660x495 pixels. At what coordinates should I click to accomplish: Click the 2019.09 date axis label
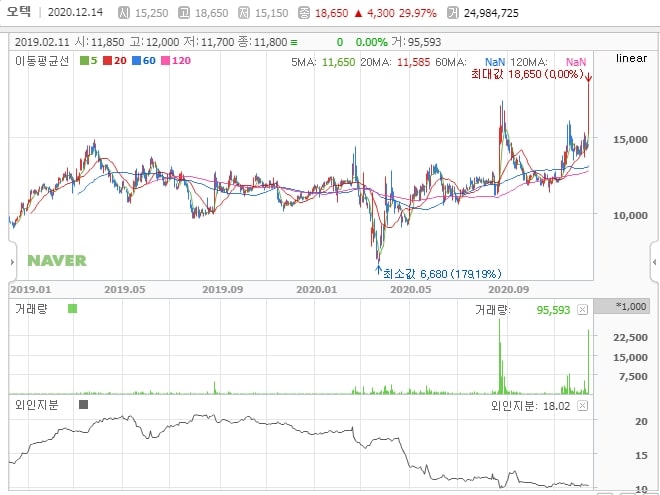[222, 290]
